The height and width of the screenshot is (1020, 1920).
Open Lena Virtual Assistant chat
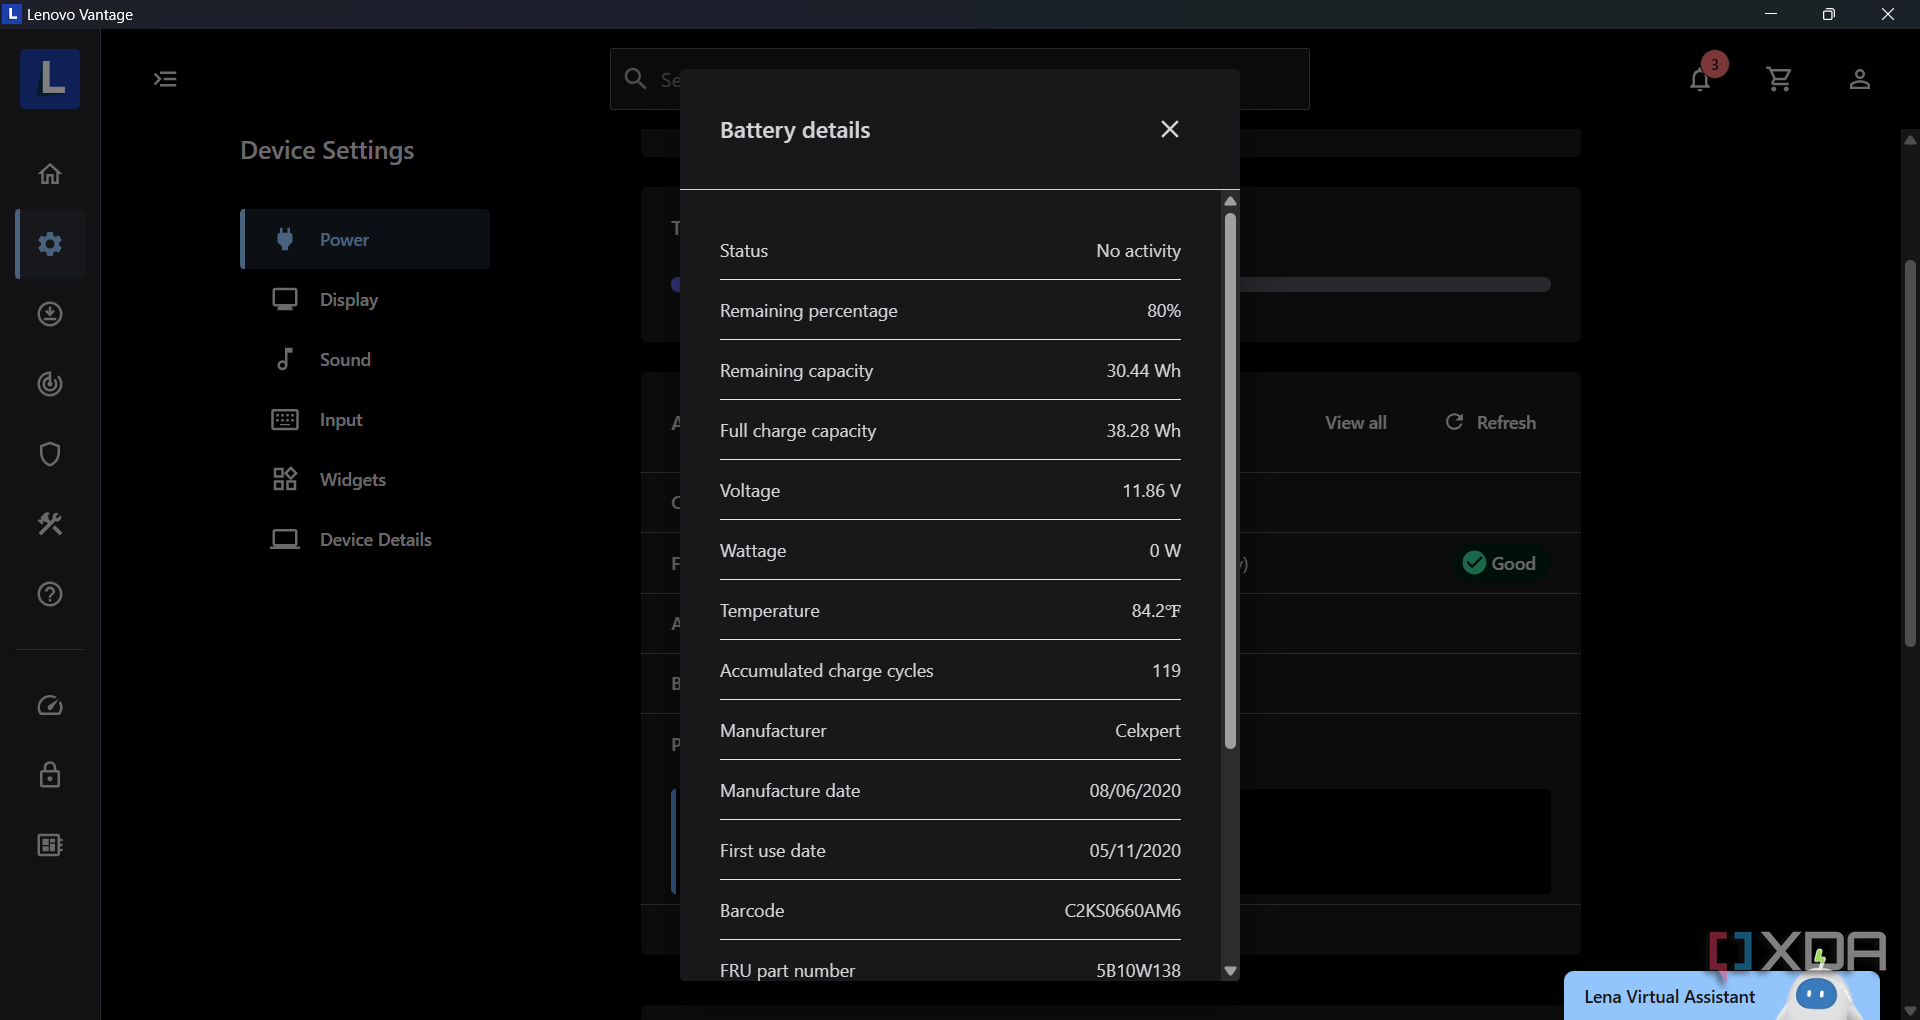click(x=1721, y=996)
